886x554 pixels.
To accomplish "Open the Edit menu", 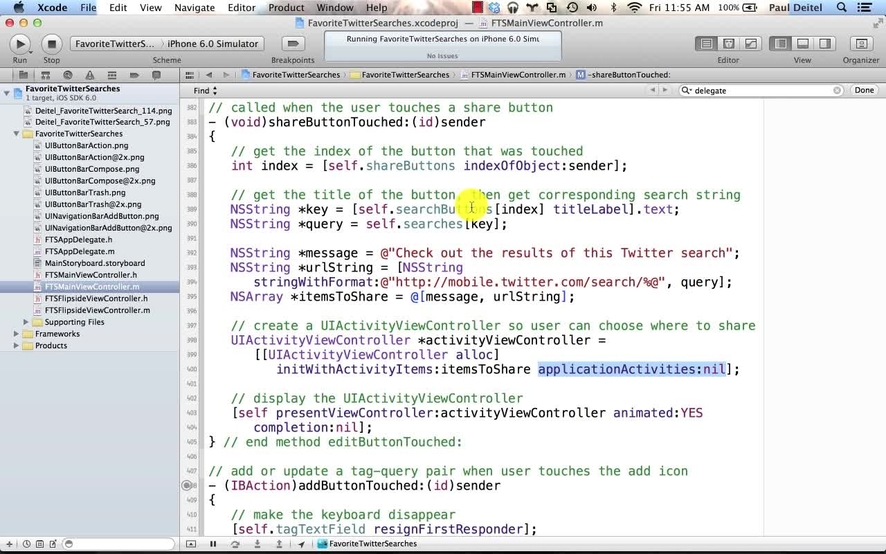I will 118,7.
